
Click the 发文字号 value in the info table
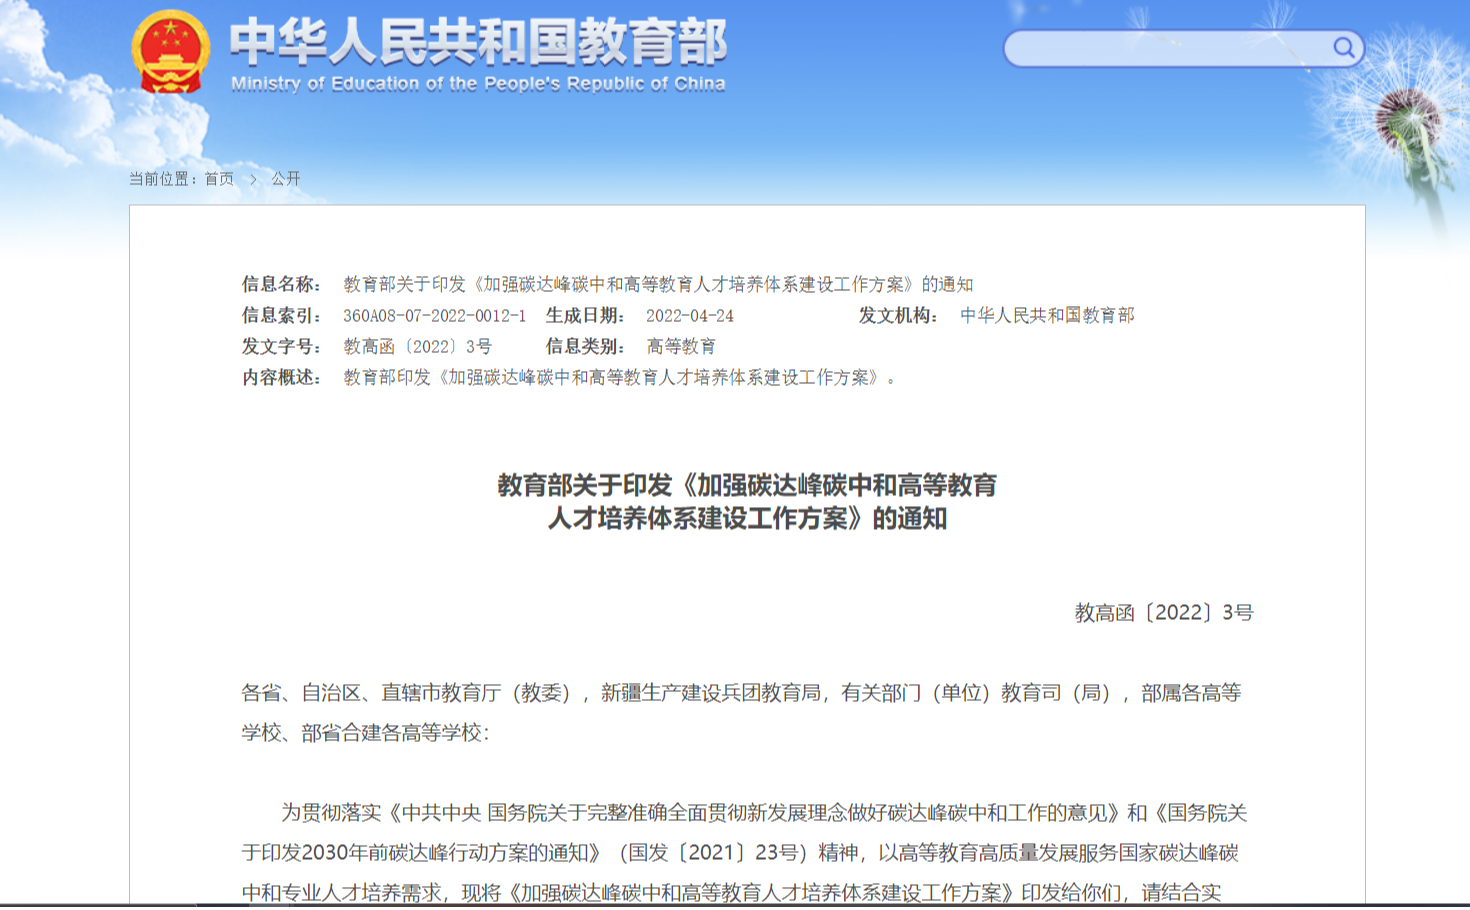pyautogui.click(x=417, y=347)
